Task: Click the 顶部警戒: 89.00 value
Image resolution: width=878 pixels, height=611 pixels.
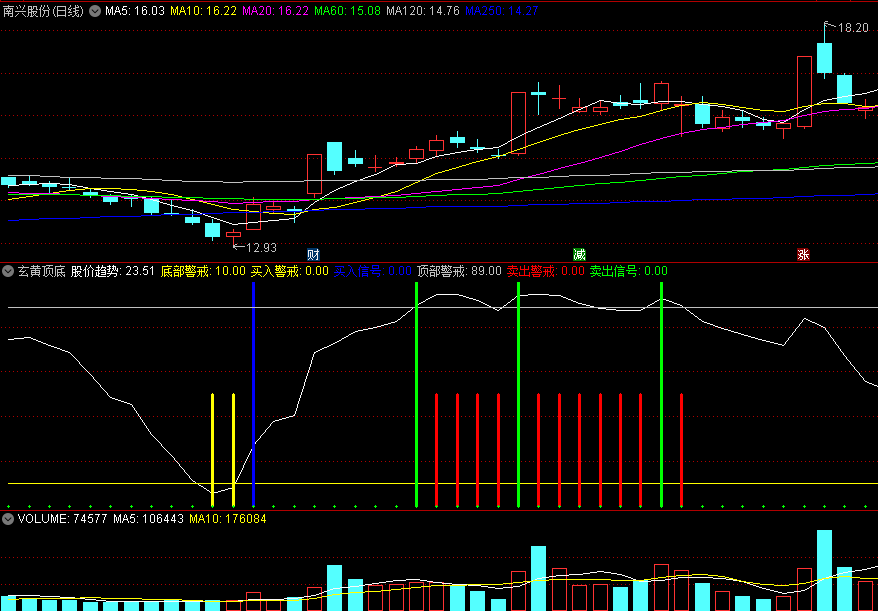Action: click(x=459, y=272)
